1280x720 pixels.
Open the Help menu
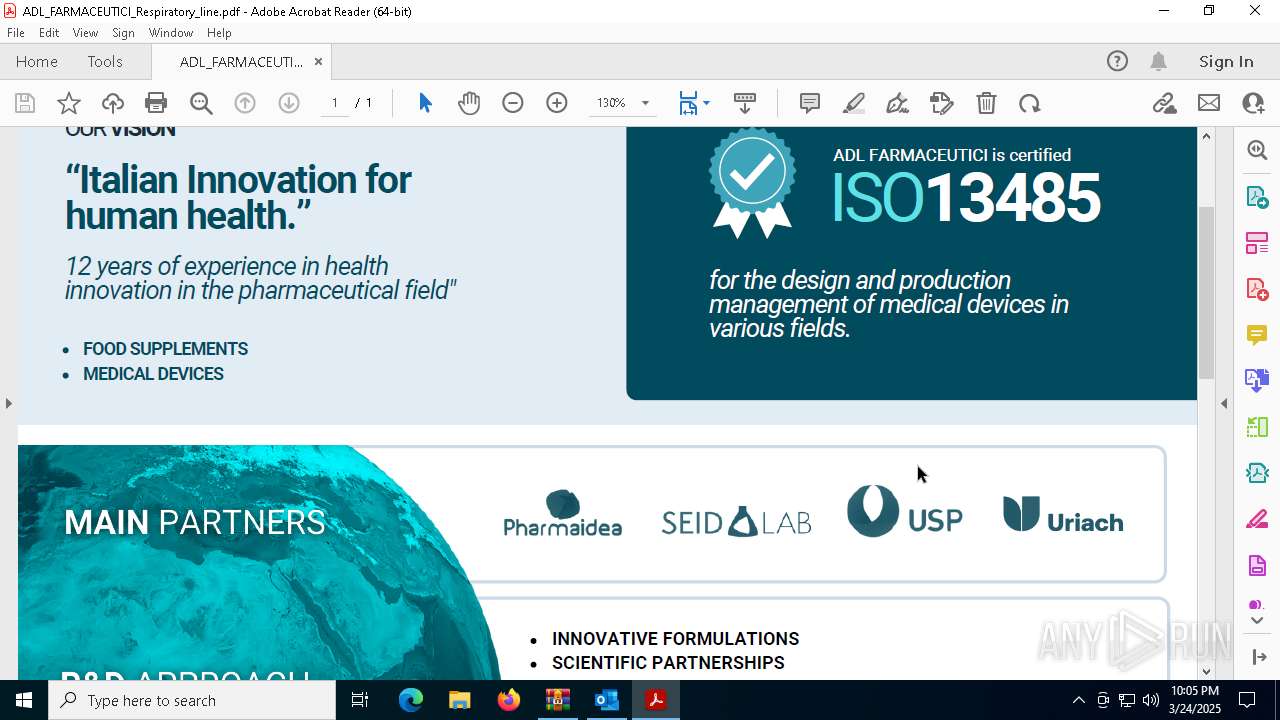click(219, 33)
